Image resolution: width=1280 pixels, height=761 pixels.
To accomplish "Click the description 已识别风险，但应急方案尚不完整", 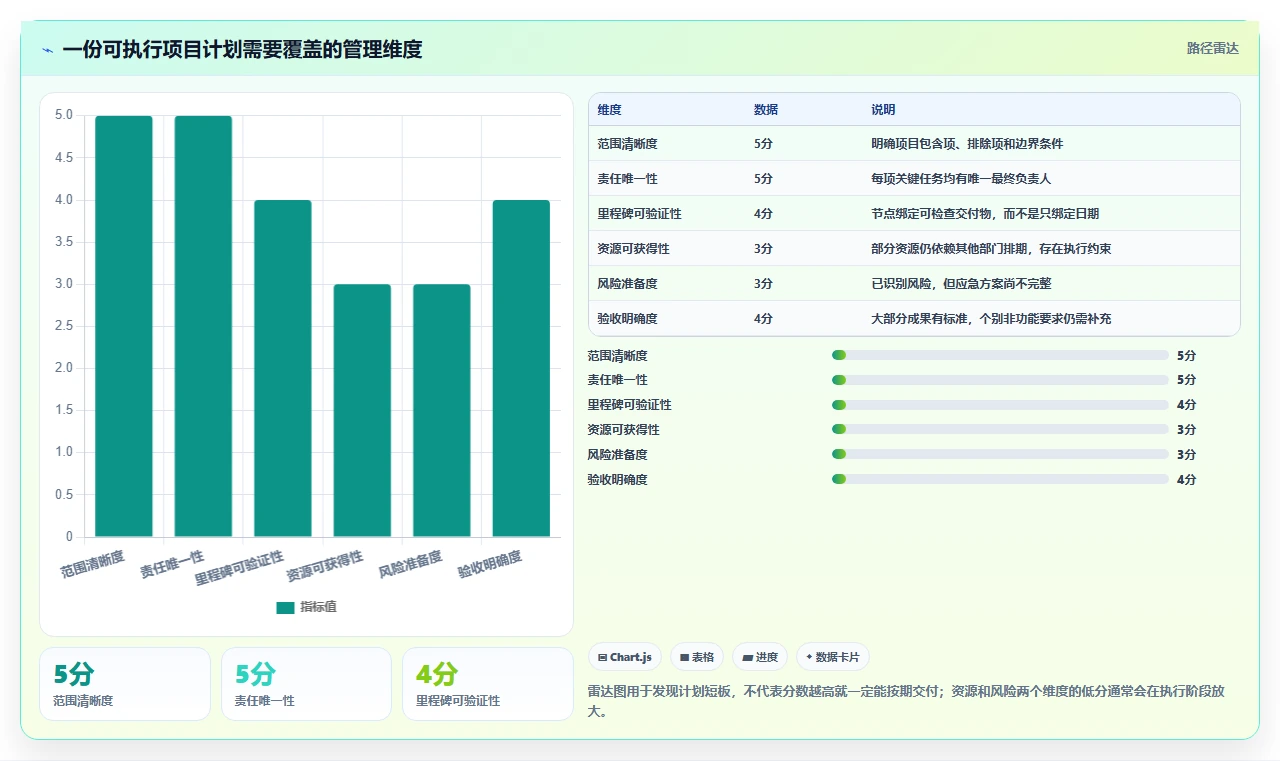I will (x=961, y=284).
